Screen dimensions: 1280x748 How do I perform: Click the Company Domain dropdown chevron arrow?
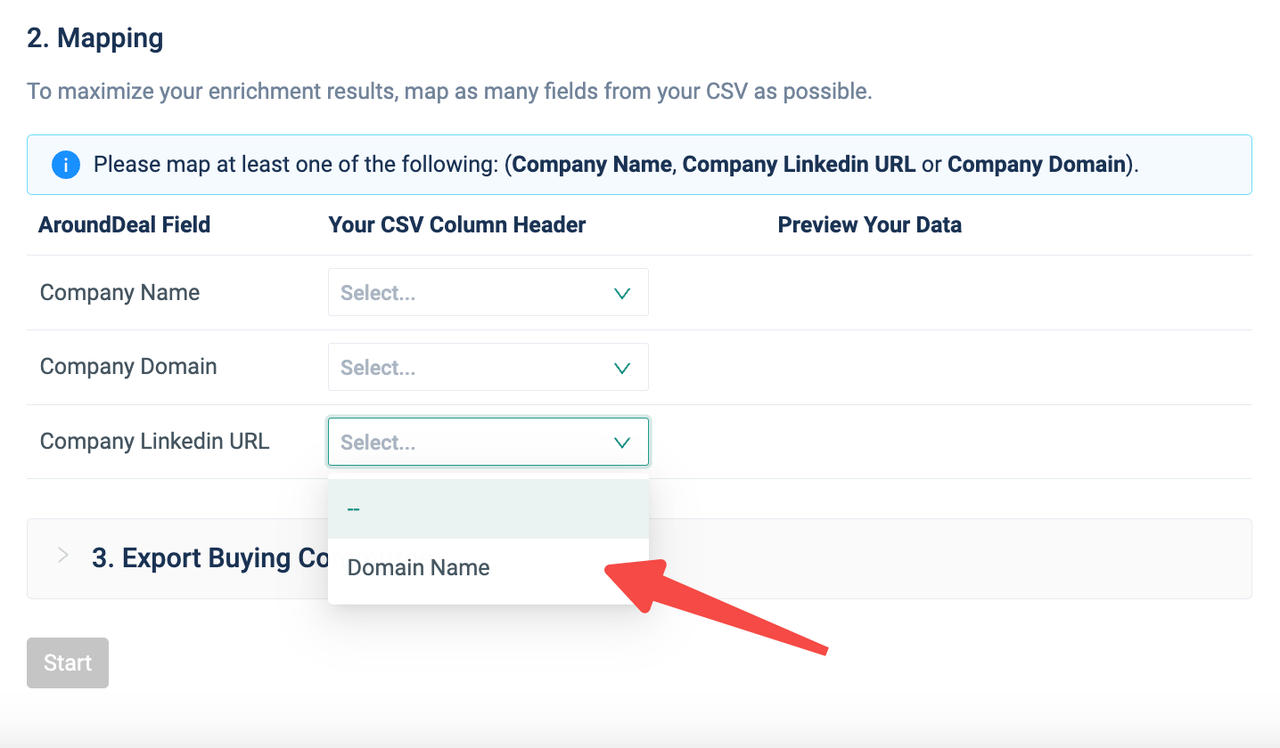click(622, 368)
